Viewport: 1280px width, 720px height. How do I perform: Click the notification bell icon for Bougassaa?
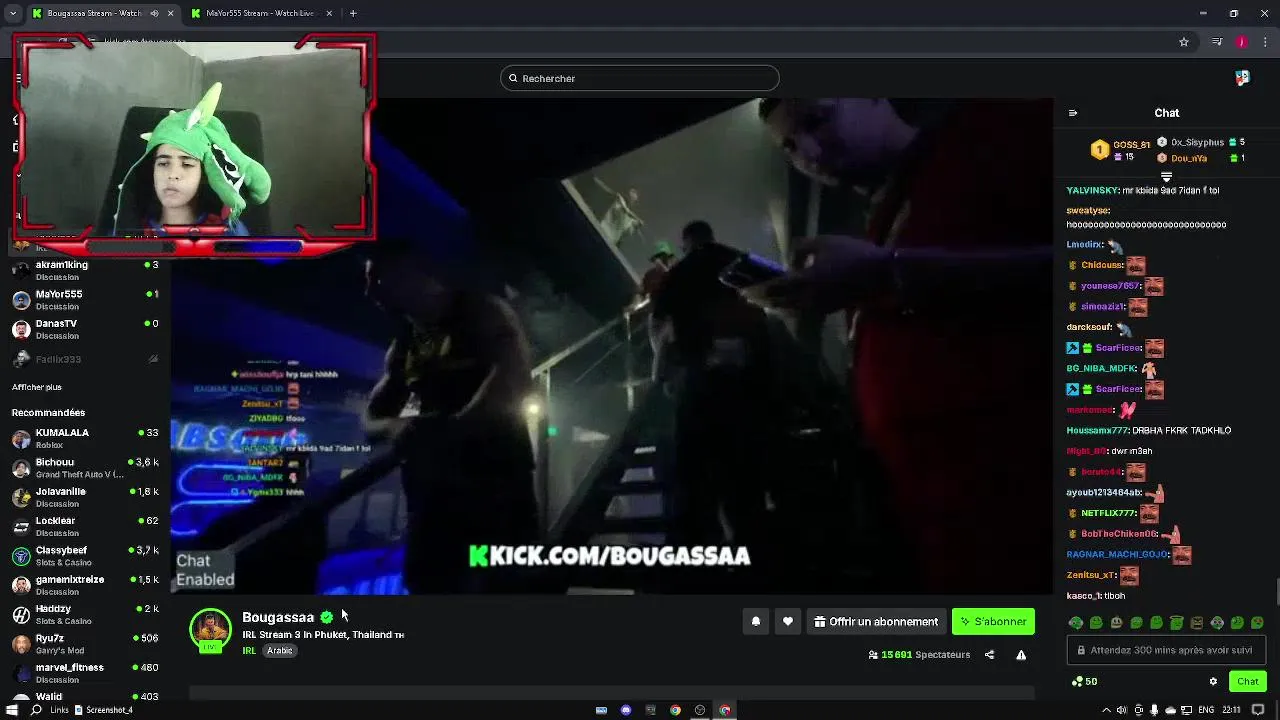[x=756, y=622]
